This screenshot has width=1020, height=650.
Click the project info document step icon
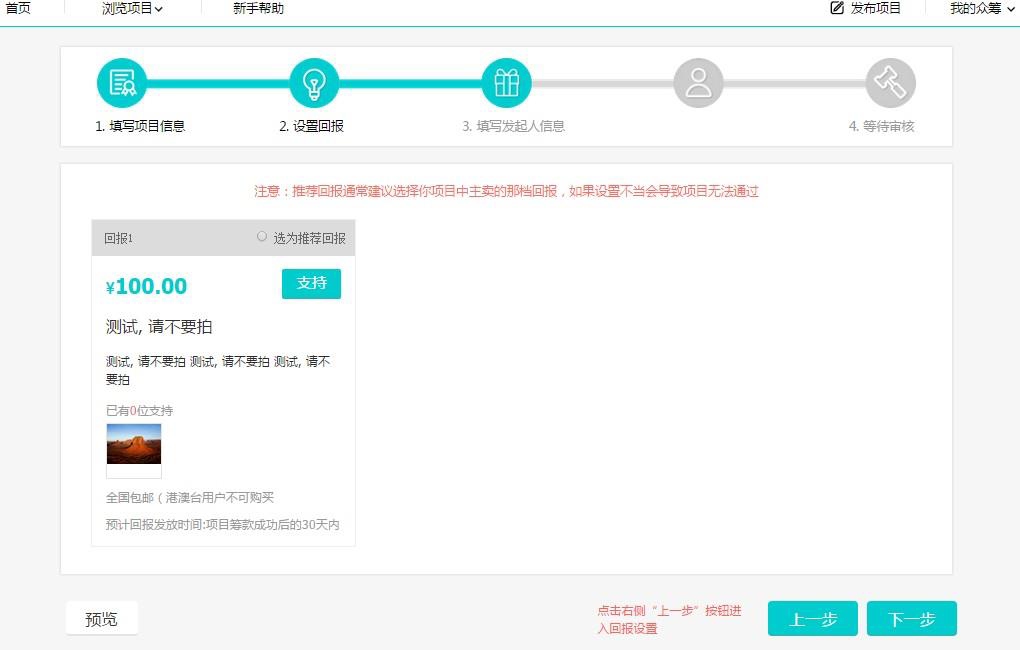[122, 83]
